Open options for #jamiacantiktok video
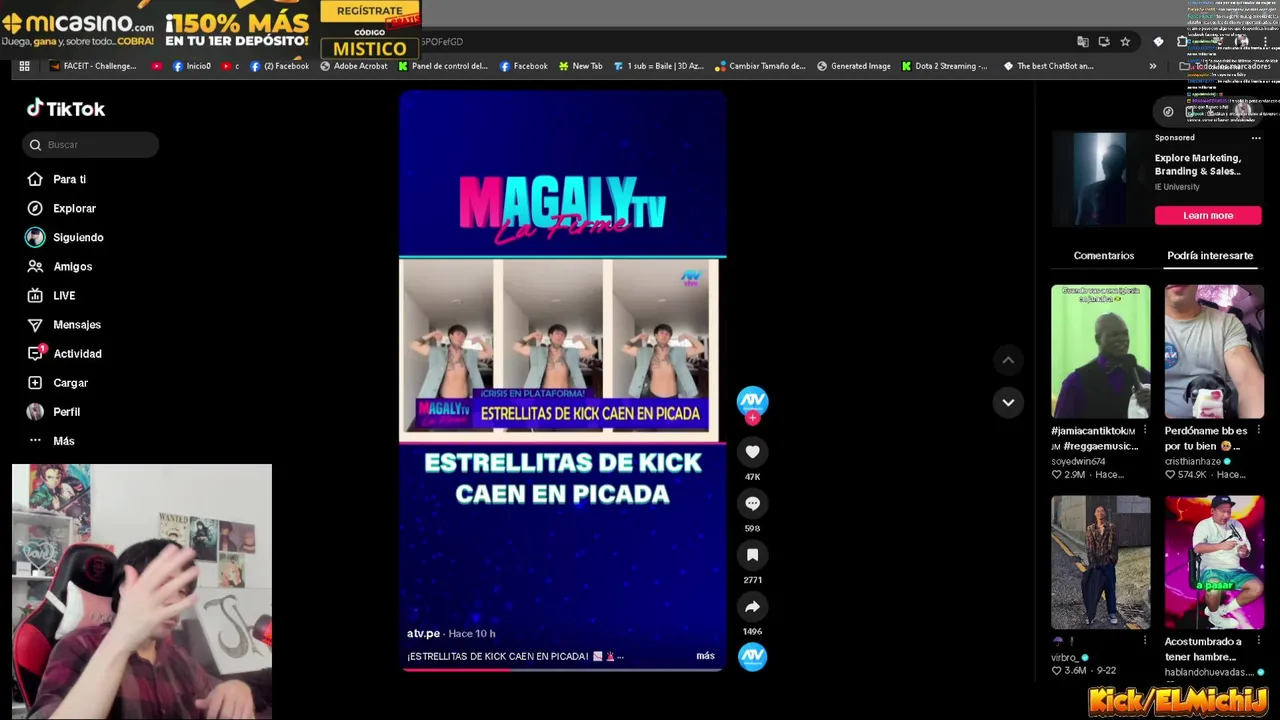The image size is (1280, 720). pos(1145,430)
